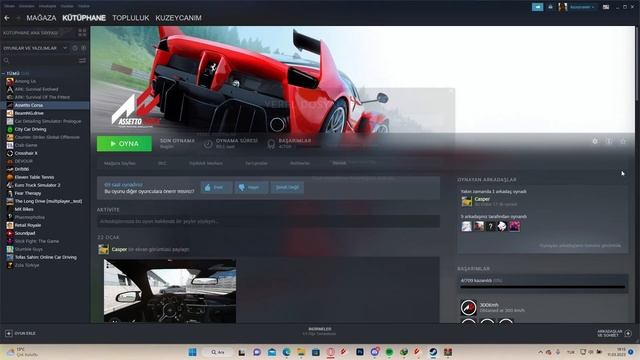Start the game with the OYNA button
The image size is (640, 360).
point(124,144)
